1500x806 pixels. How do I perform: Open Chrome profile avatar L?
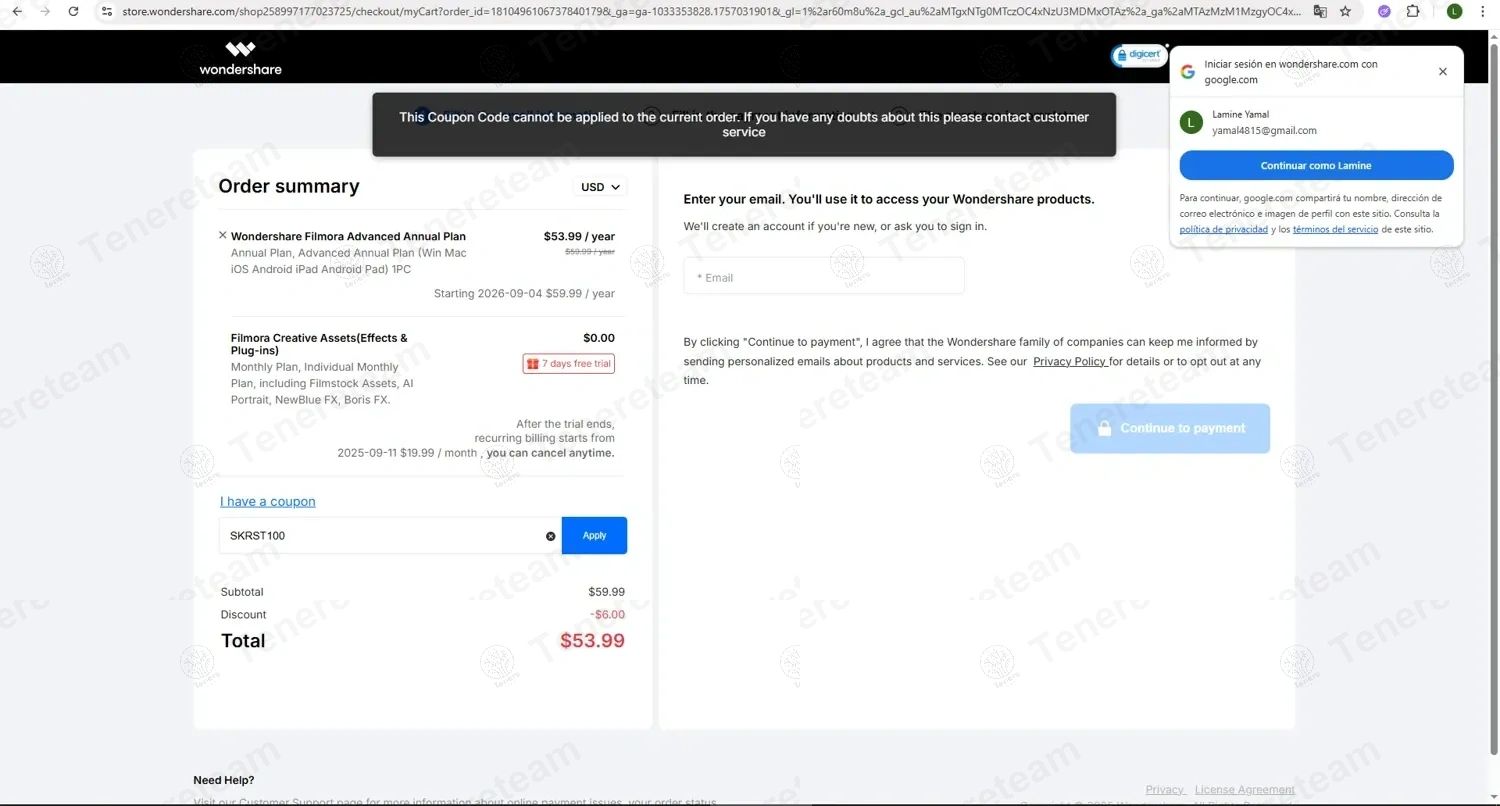point(1454,11)
